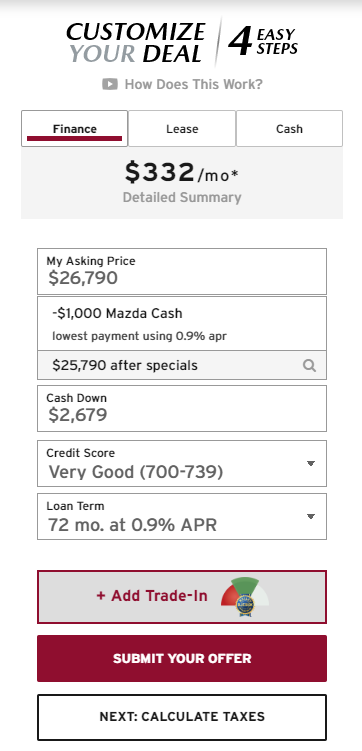Click the Kelley Blue Book gauge icon
This screenshot has height=751, width=362.
[x=245, y=597]
